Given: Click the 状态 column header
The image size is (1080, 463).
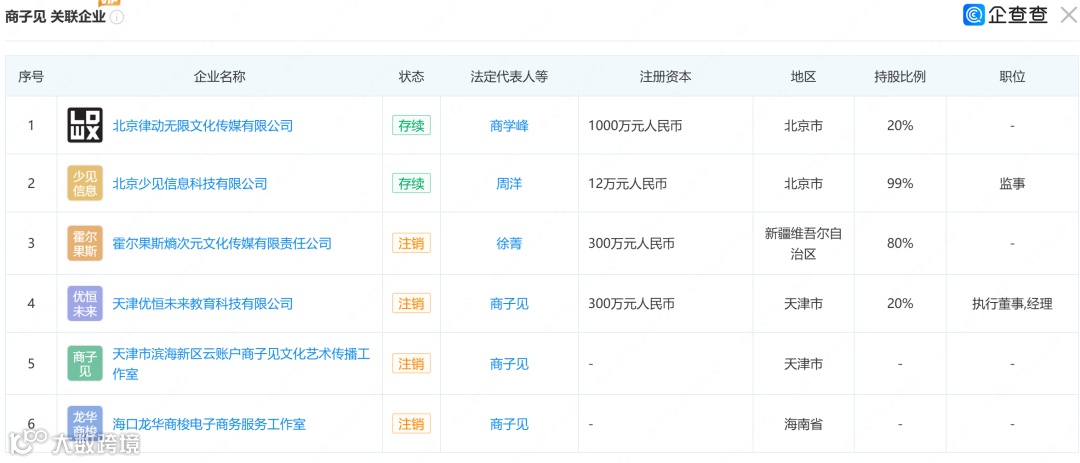Looking at the screenshot, I should click(411, 76).
